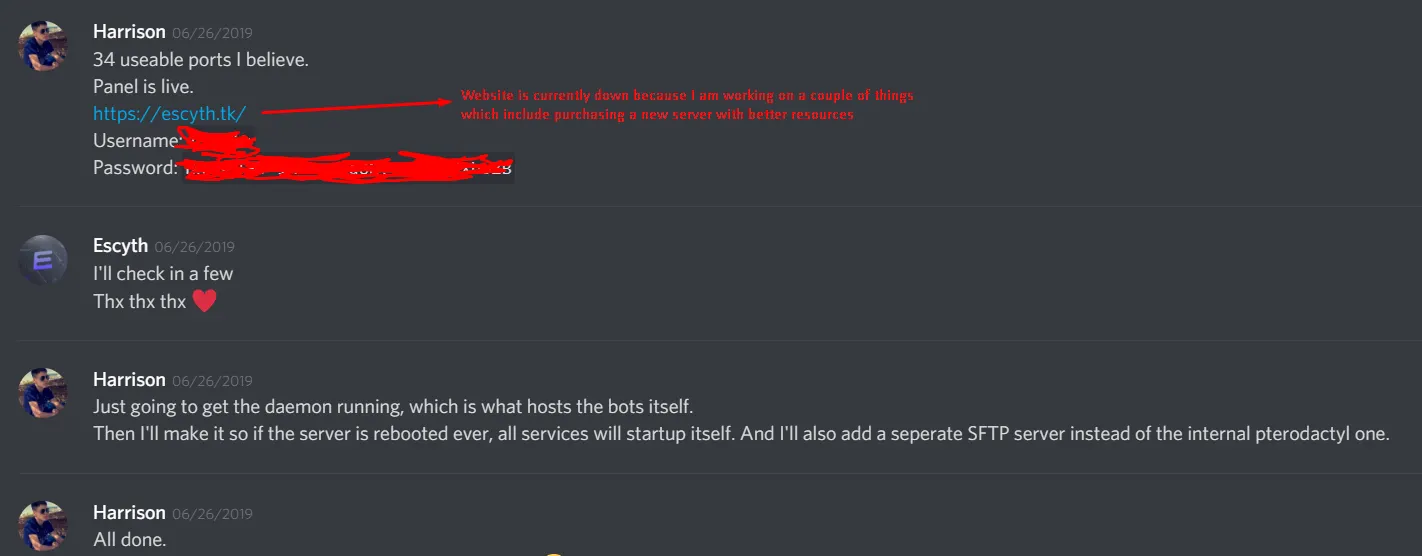Click the red arrow pointing from the link
Viewport: 1422px width, 556px height.
tap(355, 107)
